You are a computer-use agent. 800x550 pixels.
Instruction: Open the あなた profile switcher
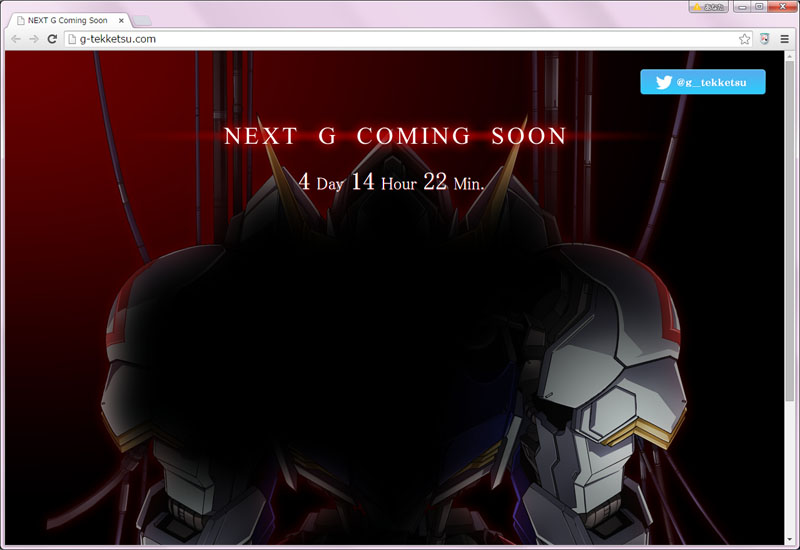[x=708, y=6]
